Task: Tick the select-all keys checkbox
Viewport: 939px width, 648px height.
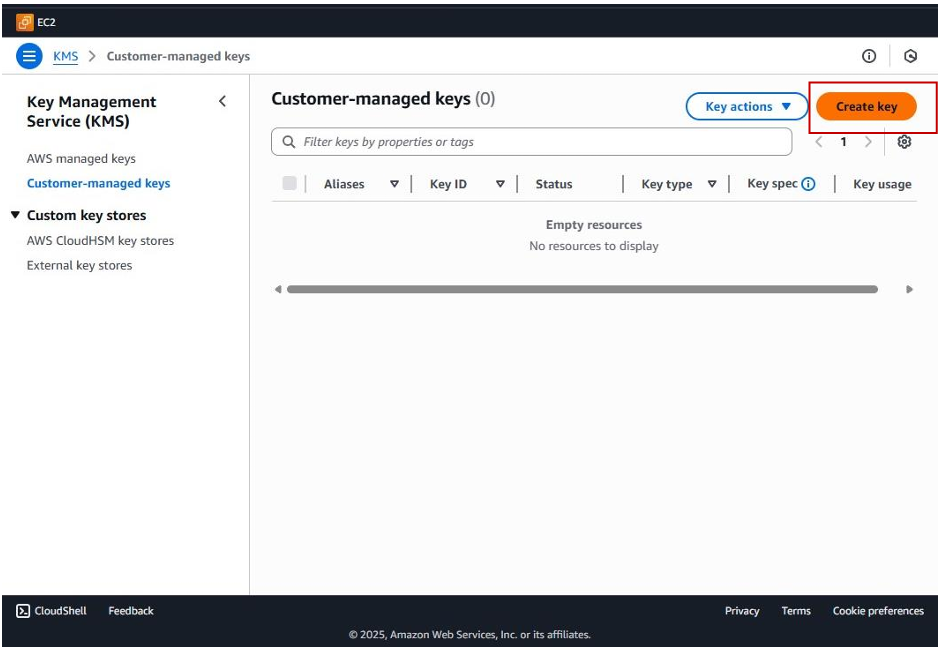Action: [289, 183]
